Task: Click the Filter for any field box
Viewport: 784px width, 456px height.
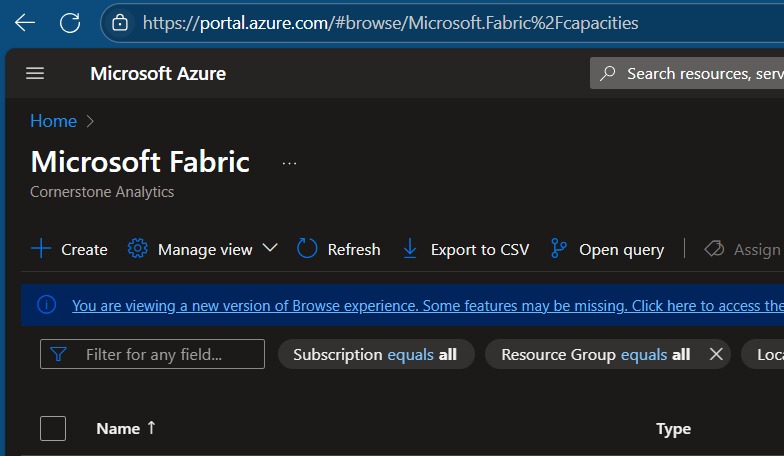Action: click(152, 354)
